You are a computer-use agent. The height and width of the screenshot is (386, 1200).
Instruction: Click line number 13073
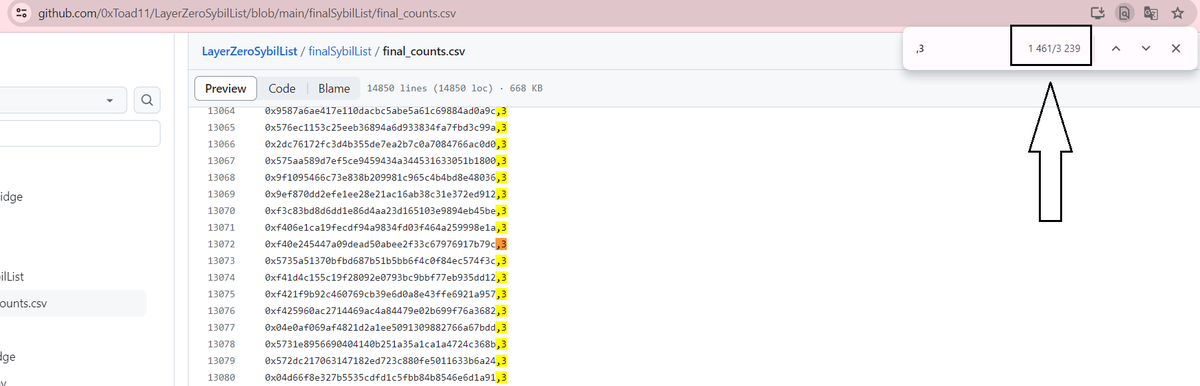(220, 260)
